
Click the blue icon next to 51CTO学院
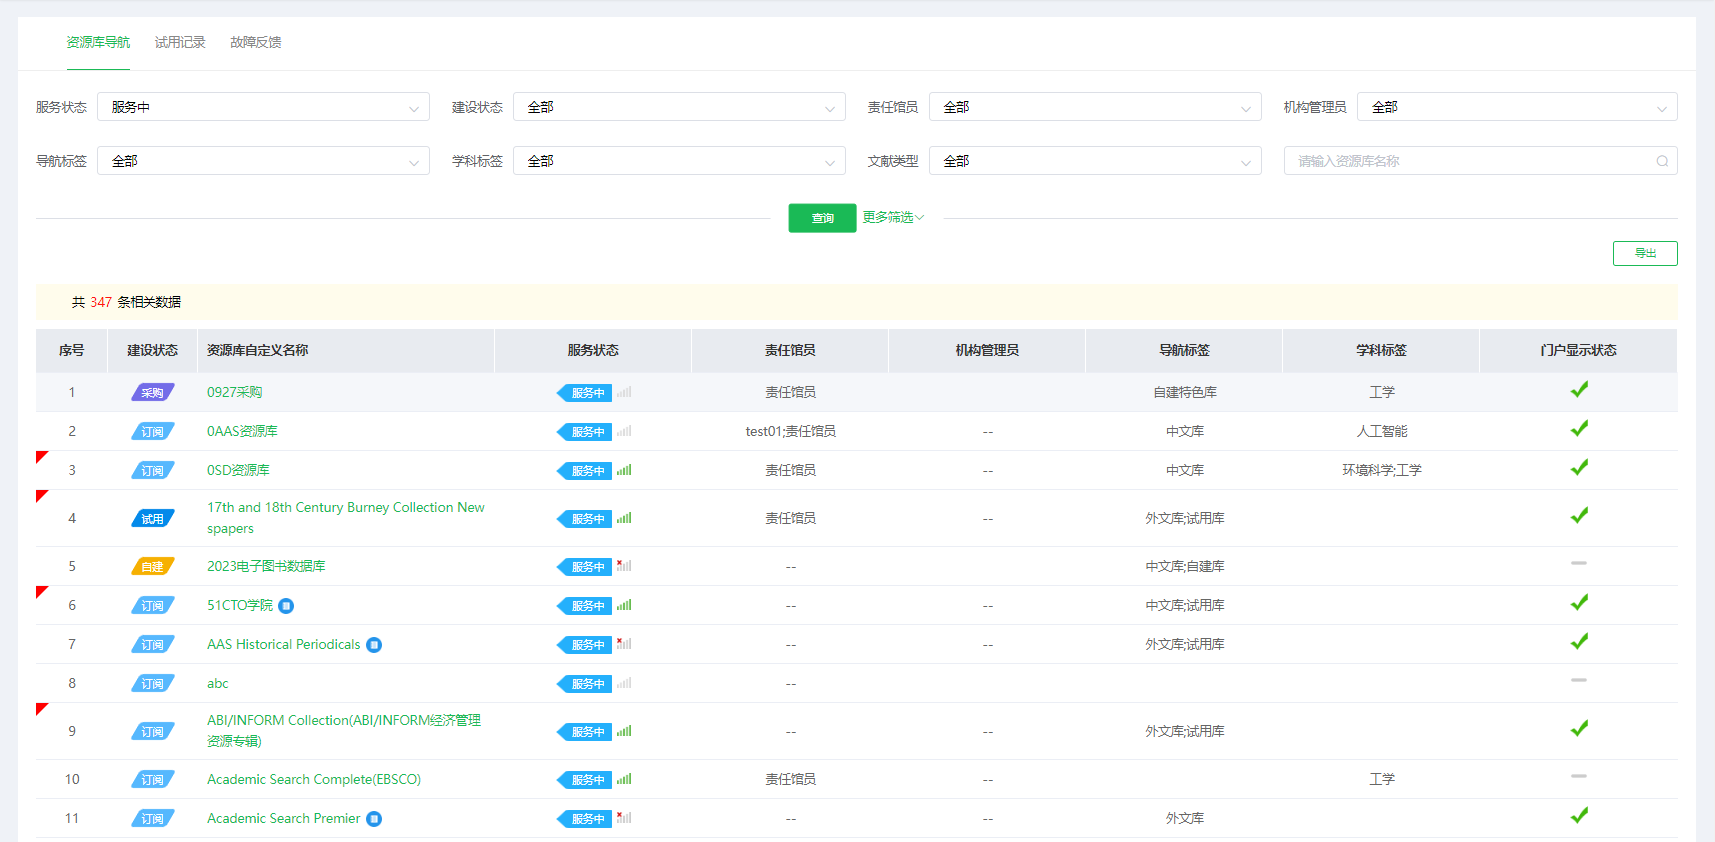[286, 606]
